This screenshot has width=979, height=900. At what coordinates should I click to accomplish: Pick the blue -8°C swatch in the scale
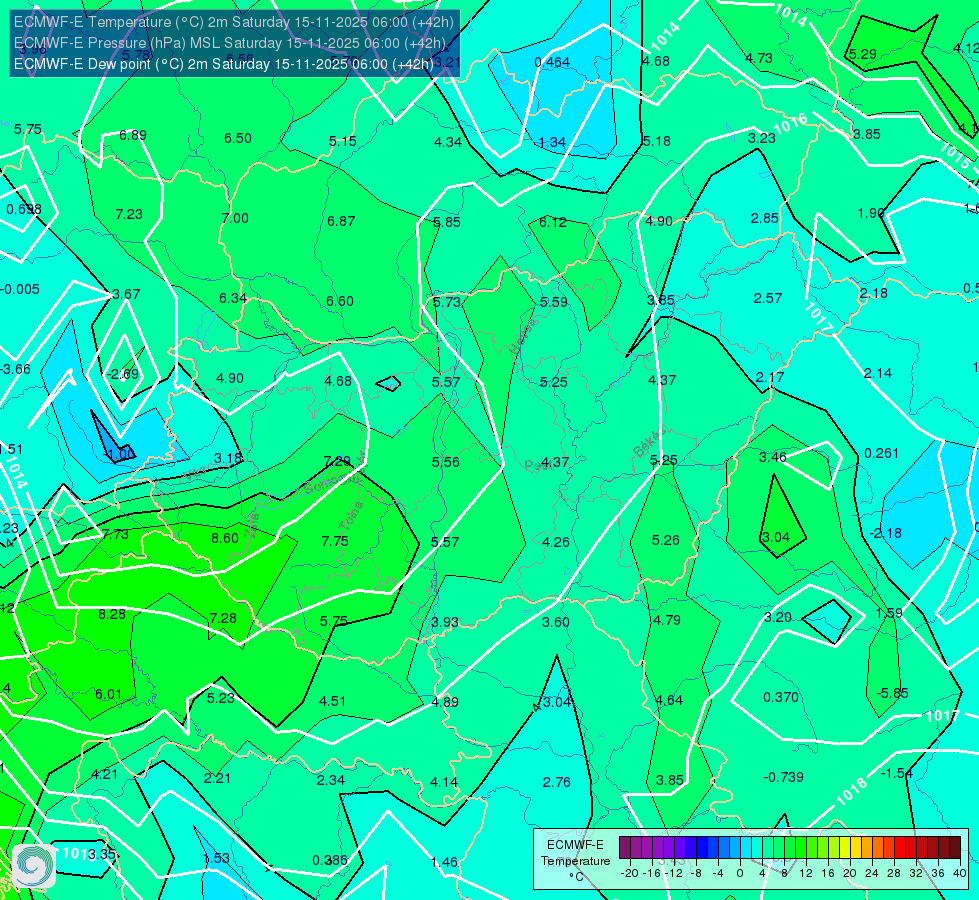coord(701,848)
